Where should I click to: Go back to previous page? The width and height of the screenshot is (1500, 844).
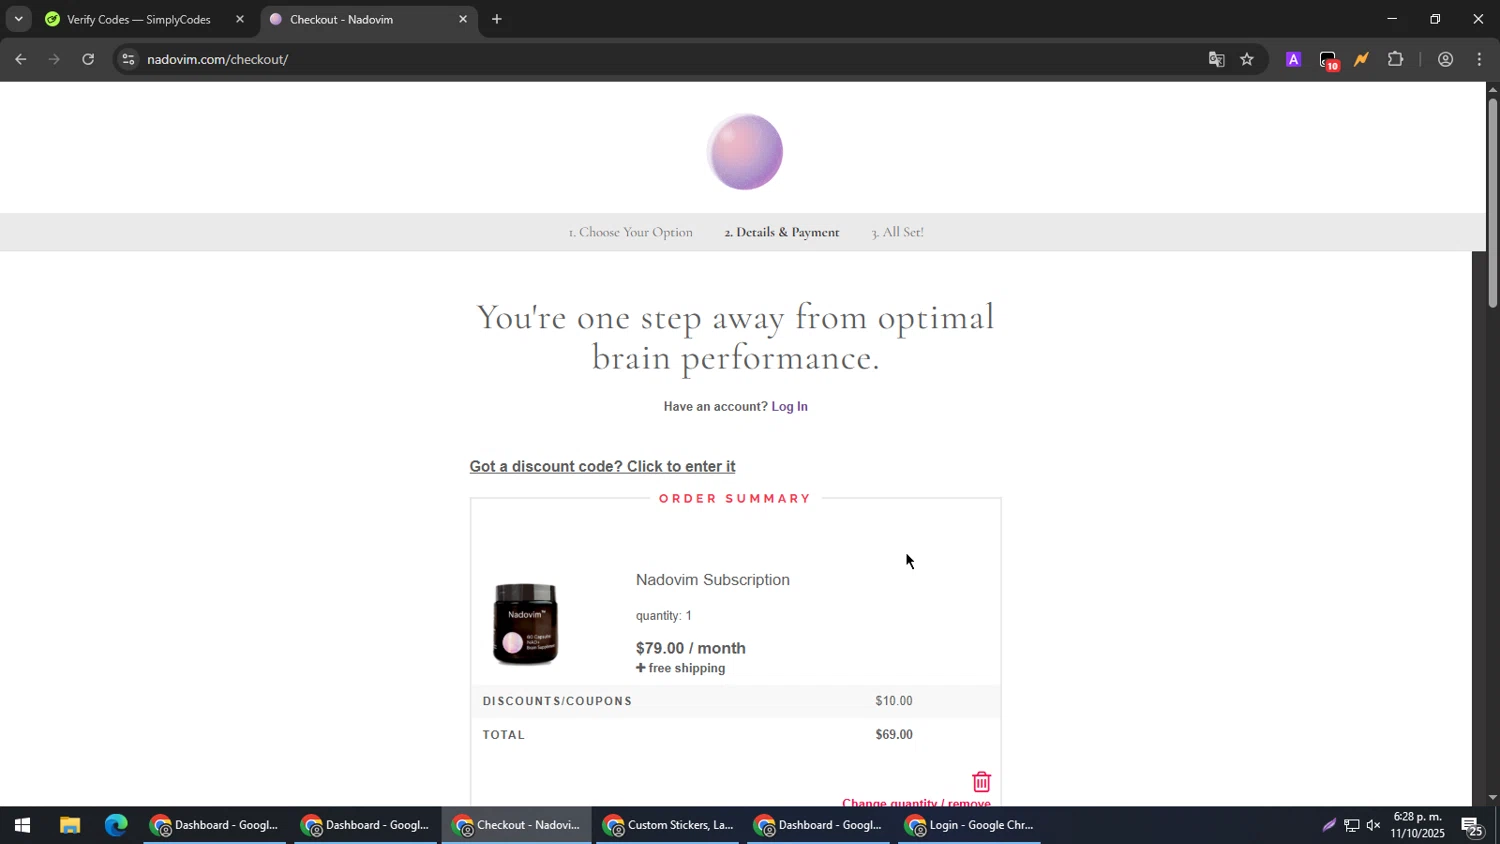tap(21, 60)
